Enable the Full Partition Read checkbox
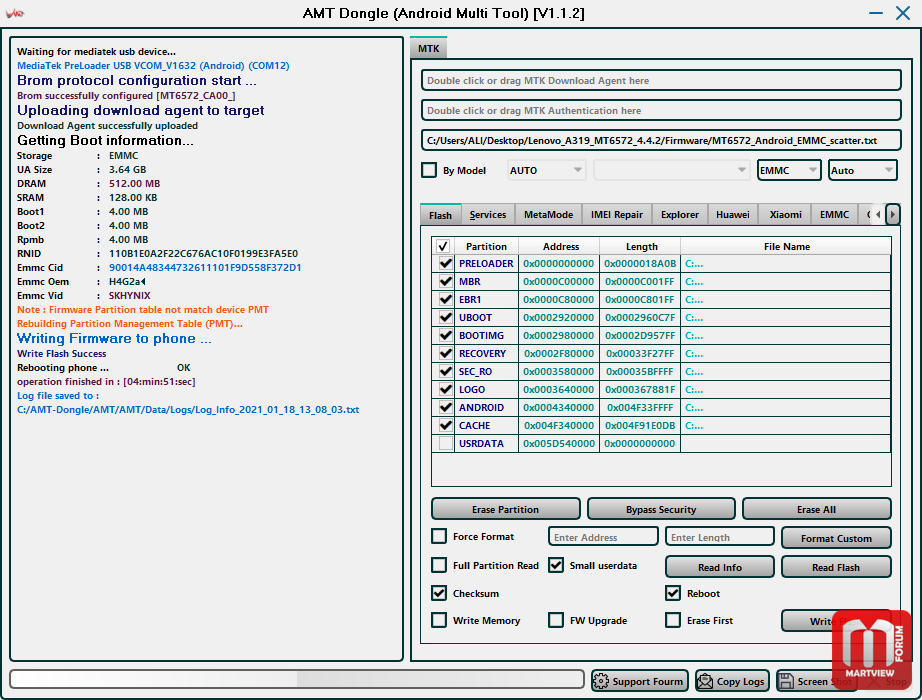This screenshot has width=922, height=700. [439, 565]
